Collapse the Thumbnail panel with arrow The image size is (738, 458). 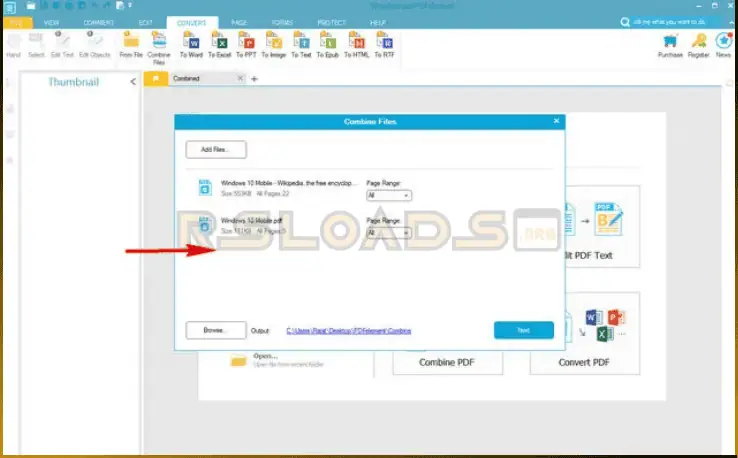(x=133, y=82)
